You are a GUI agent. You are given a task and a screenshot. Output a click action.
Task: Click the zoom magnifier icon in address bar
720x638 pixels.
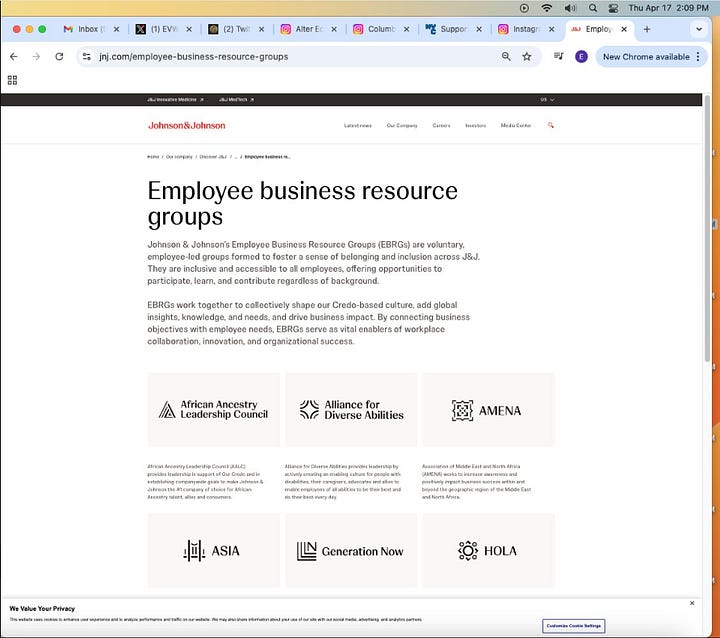coord(506,56)
